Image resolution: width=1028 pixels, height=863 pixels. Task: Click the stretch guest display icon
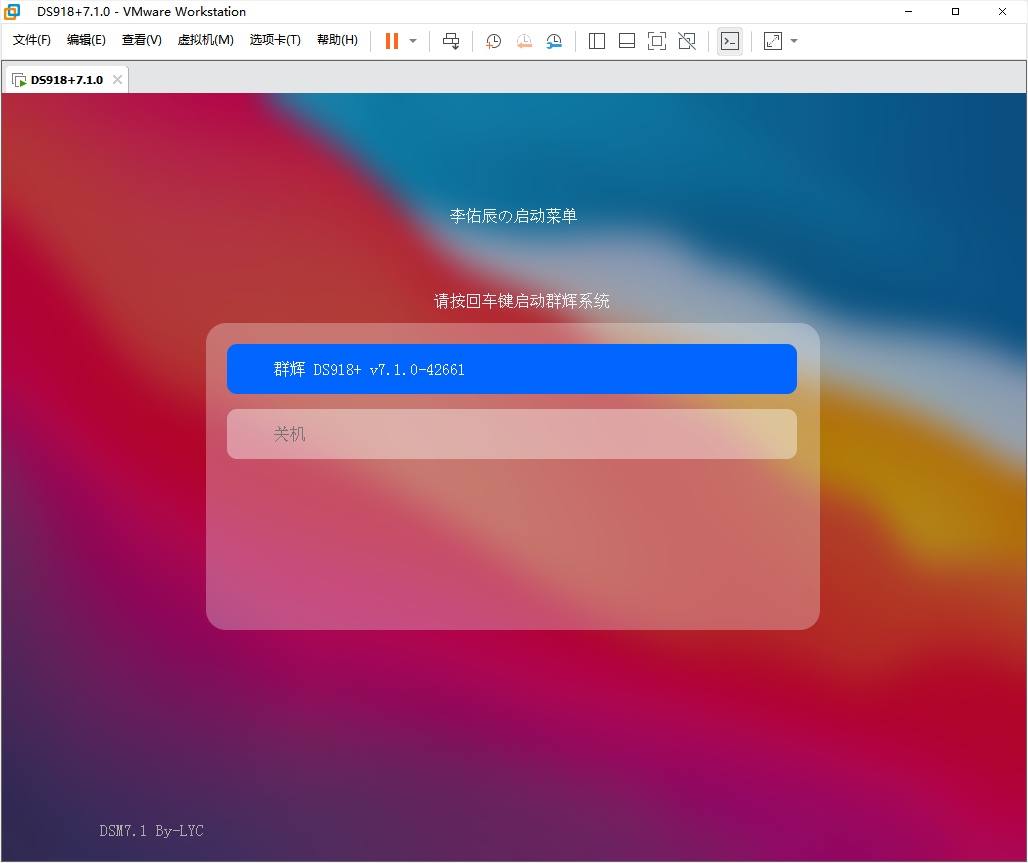773,41
